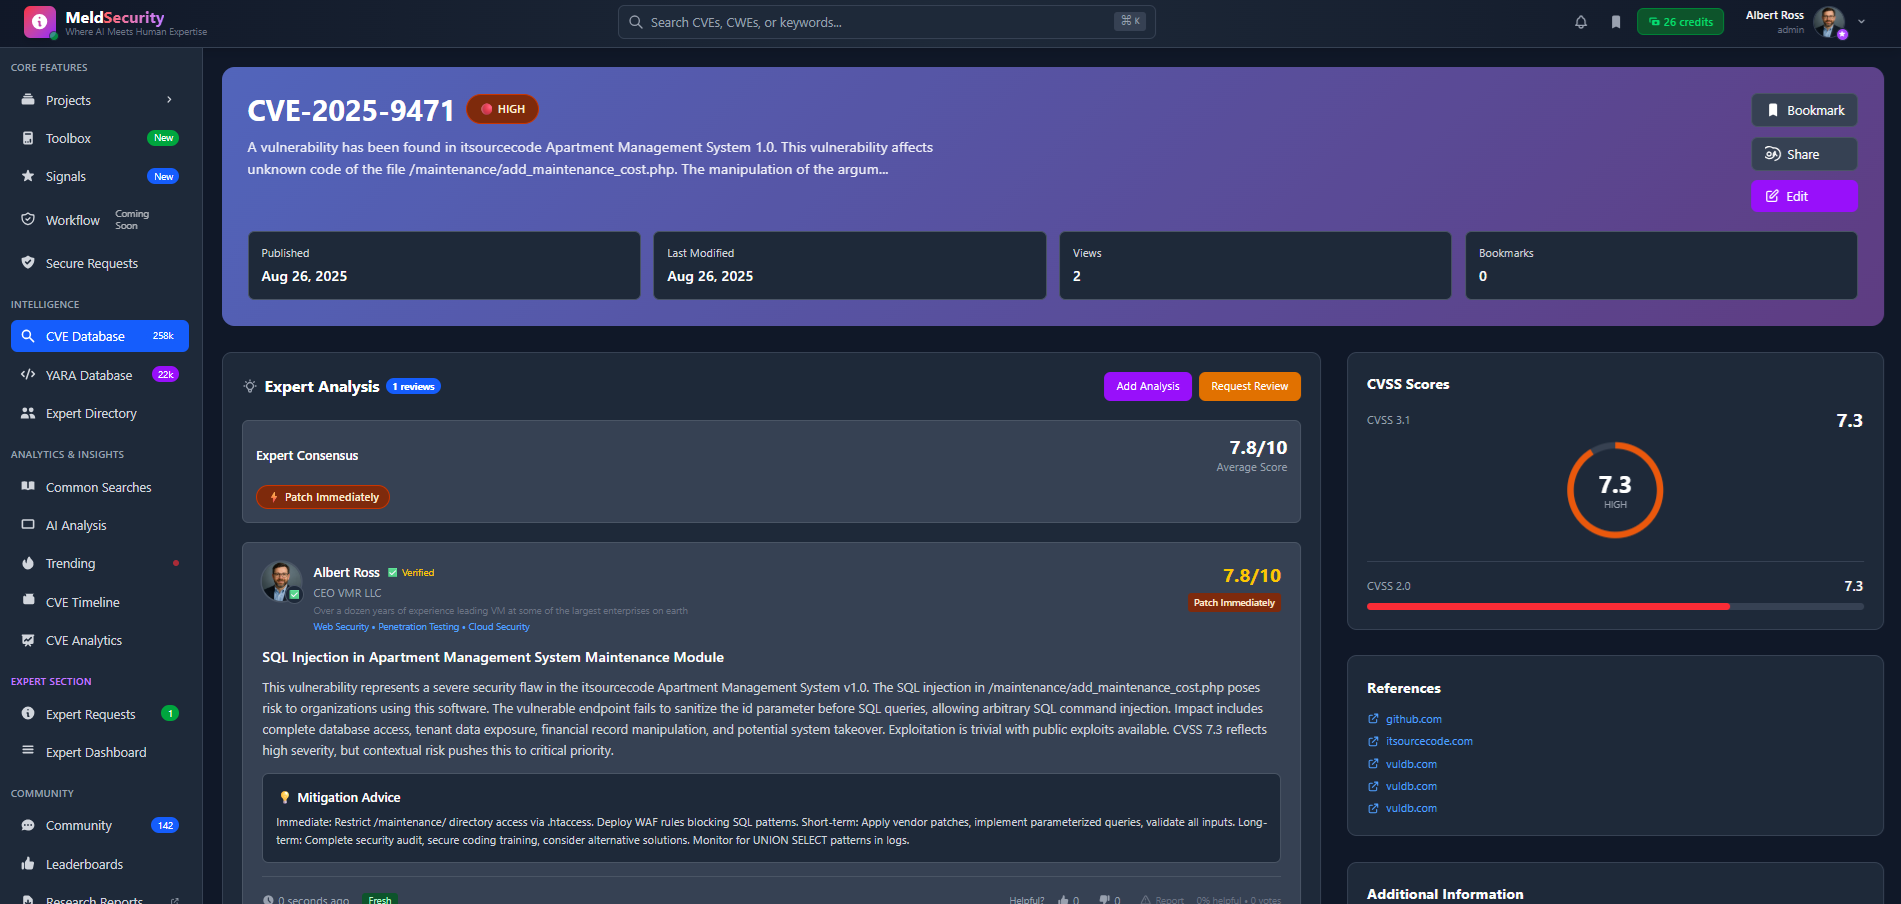Select CVE Database in sidebar

(100, 336)
